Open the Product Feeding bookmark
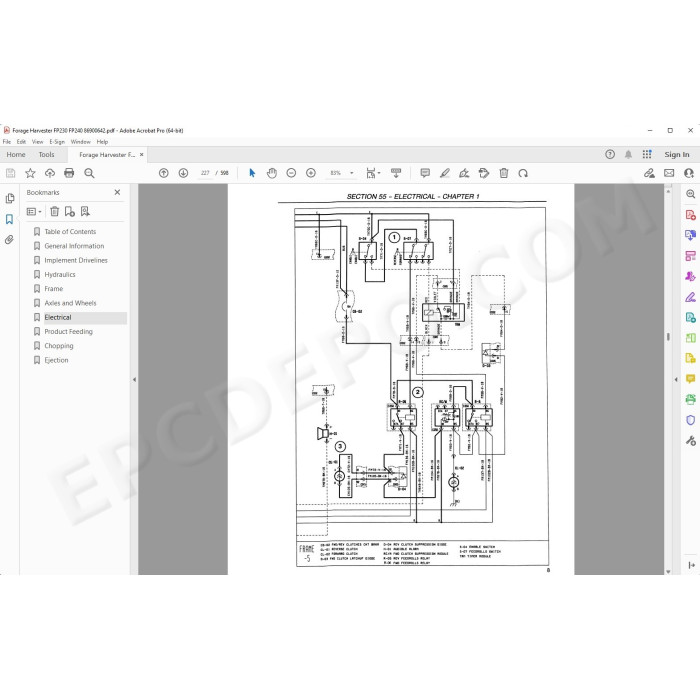Viewport: 700px width, 700px height. click(x=68, y=332)
